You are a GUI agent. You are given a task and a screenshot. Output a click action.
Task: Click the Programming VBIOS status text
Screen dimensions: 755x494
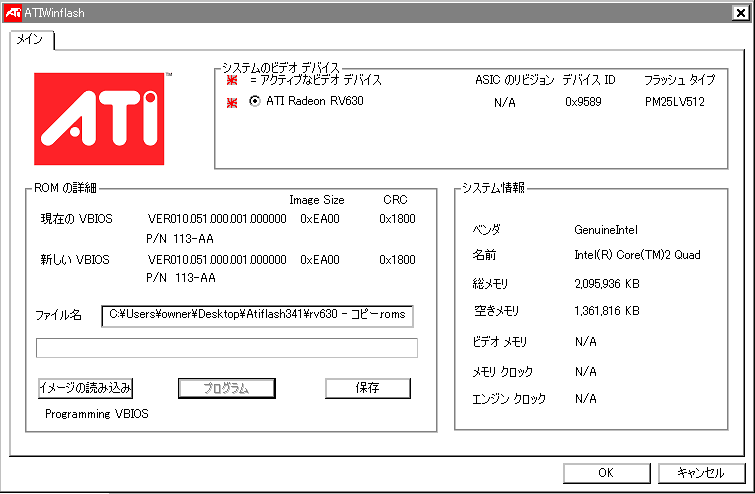[x=97, y=414]
